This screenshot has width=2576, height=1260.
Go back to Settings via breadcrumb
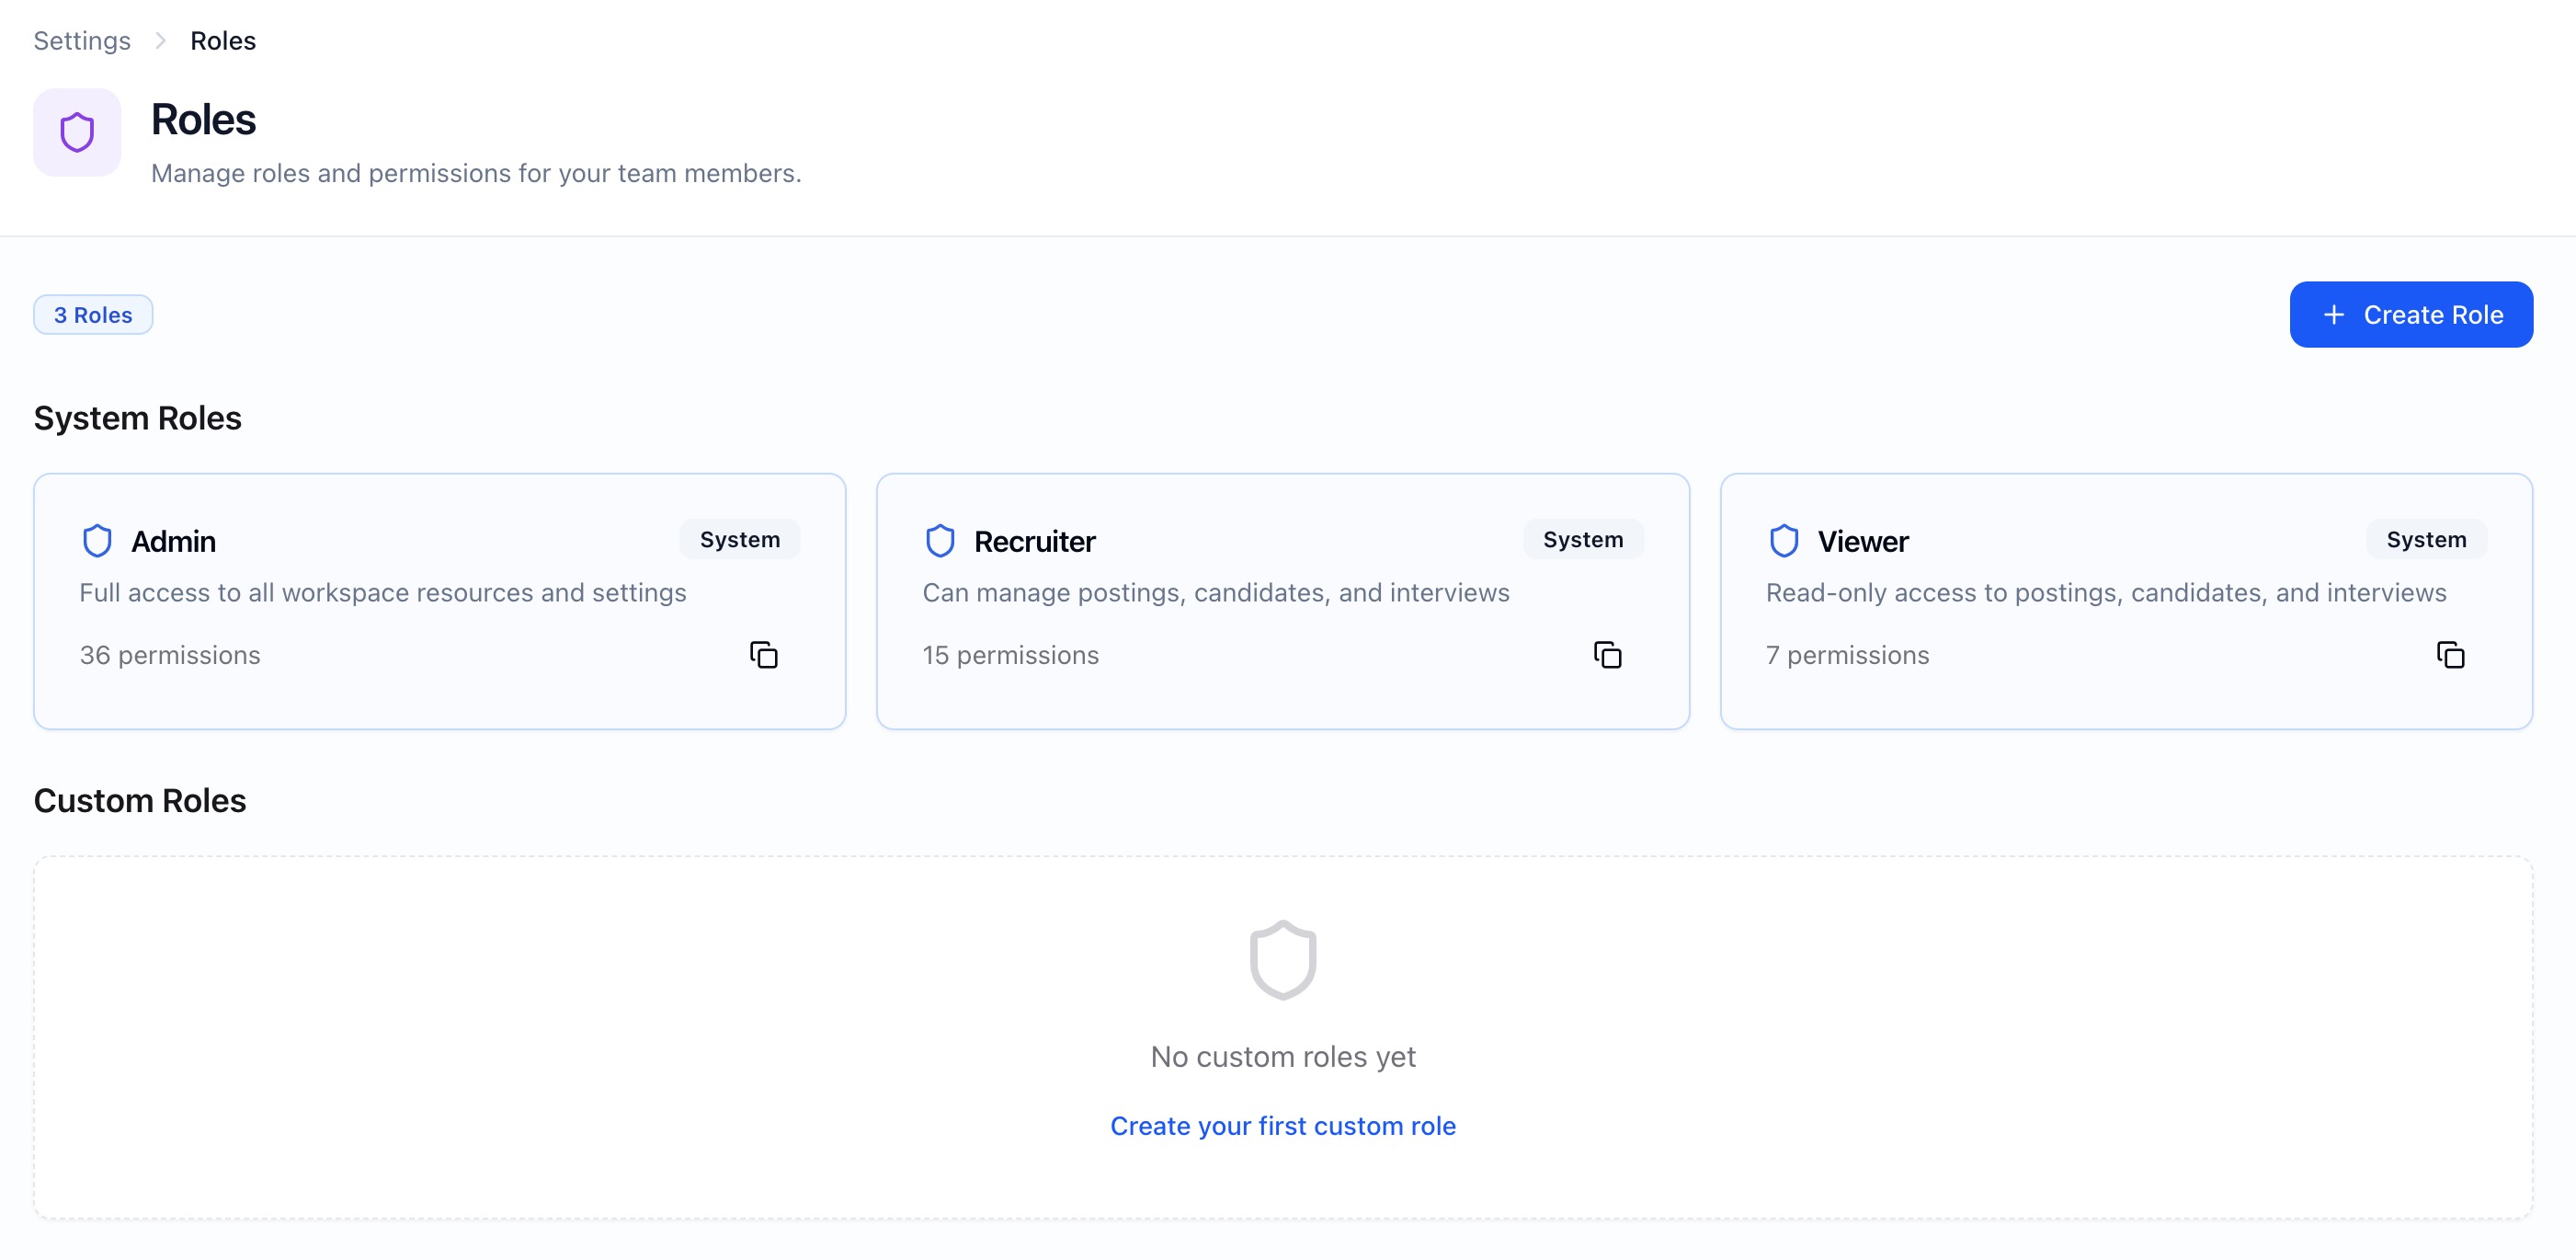(x=82, y=41)
